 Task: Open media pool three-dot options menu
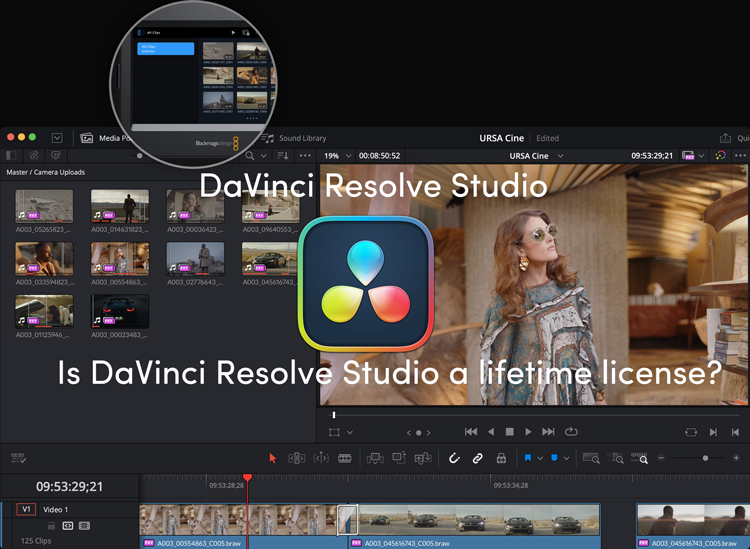point(305,155)
